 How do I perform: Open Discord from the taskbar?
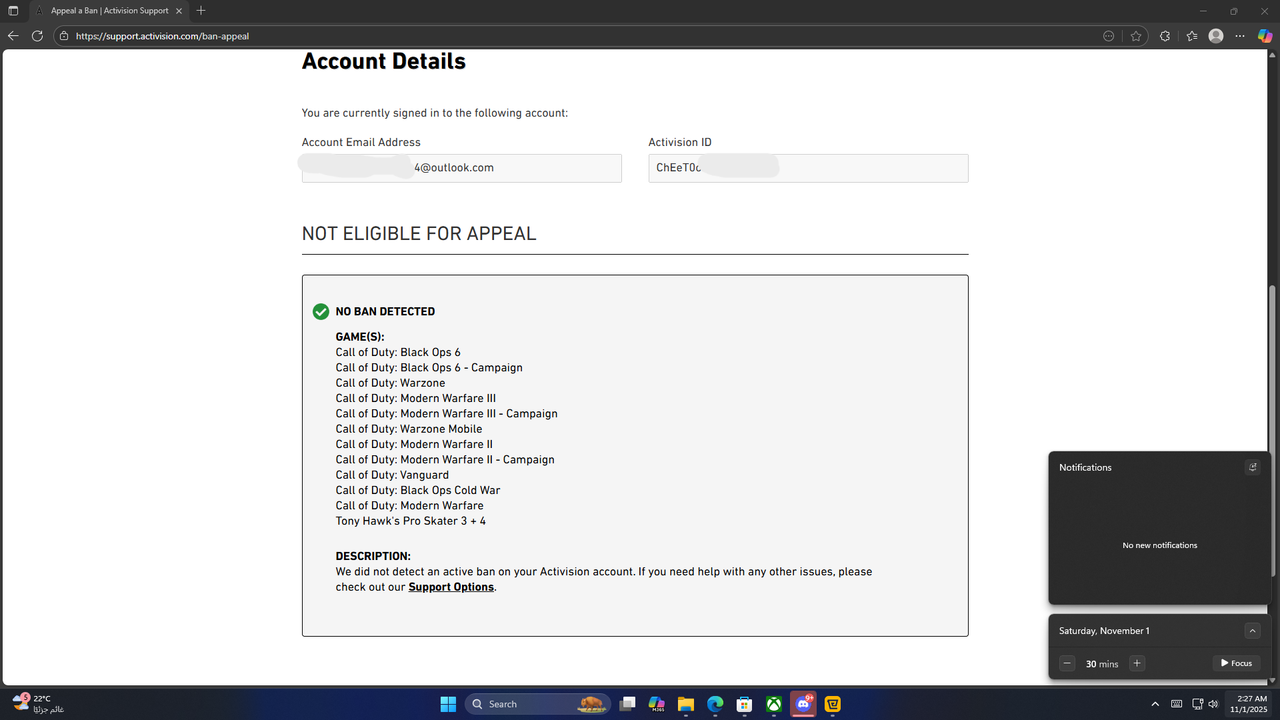tap(803, 704)
